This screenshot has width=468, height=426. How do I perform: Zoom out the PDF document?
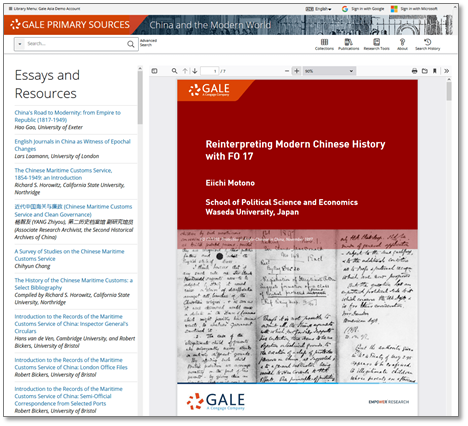[x=287, y=71]
